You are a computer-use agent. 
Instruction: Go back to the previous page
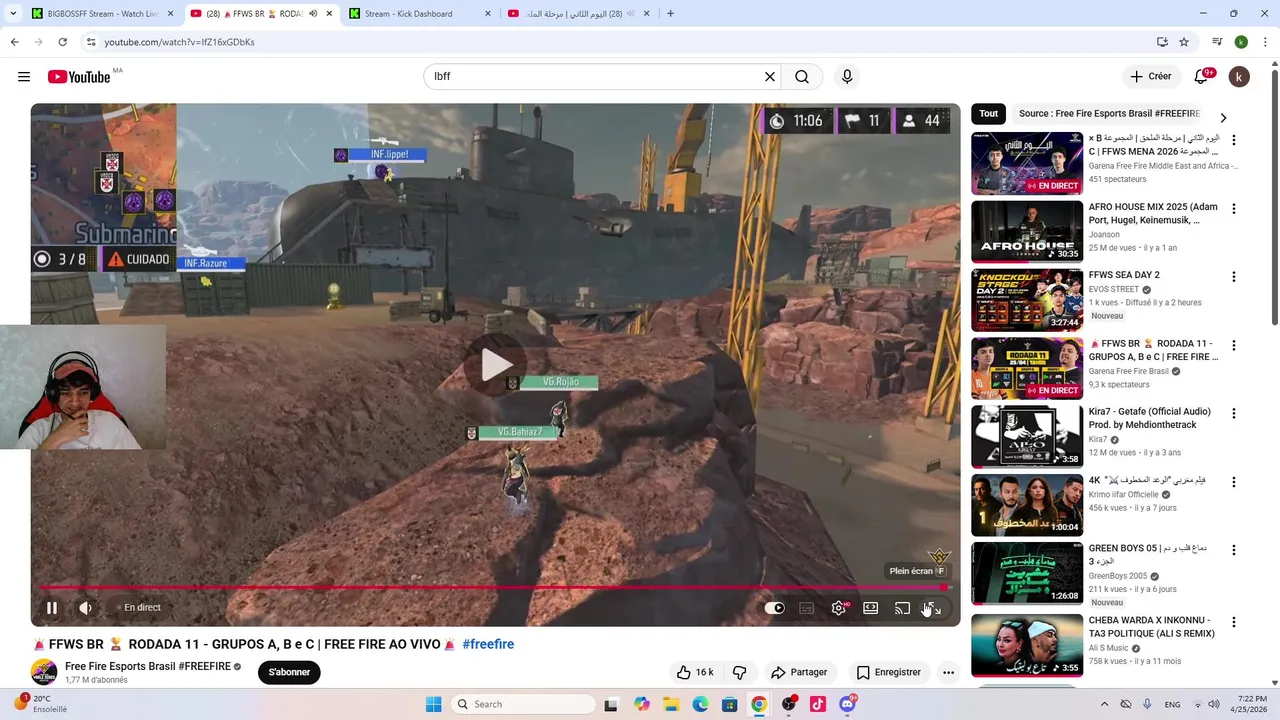(x=14, y=42)
